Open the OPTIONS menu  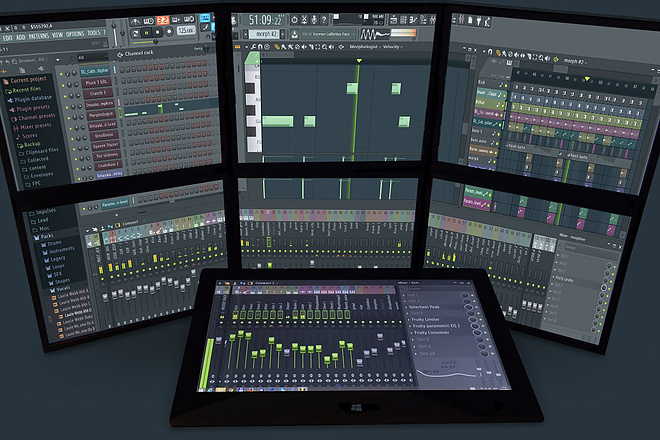click(x=75, y=35)
